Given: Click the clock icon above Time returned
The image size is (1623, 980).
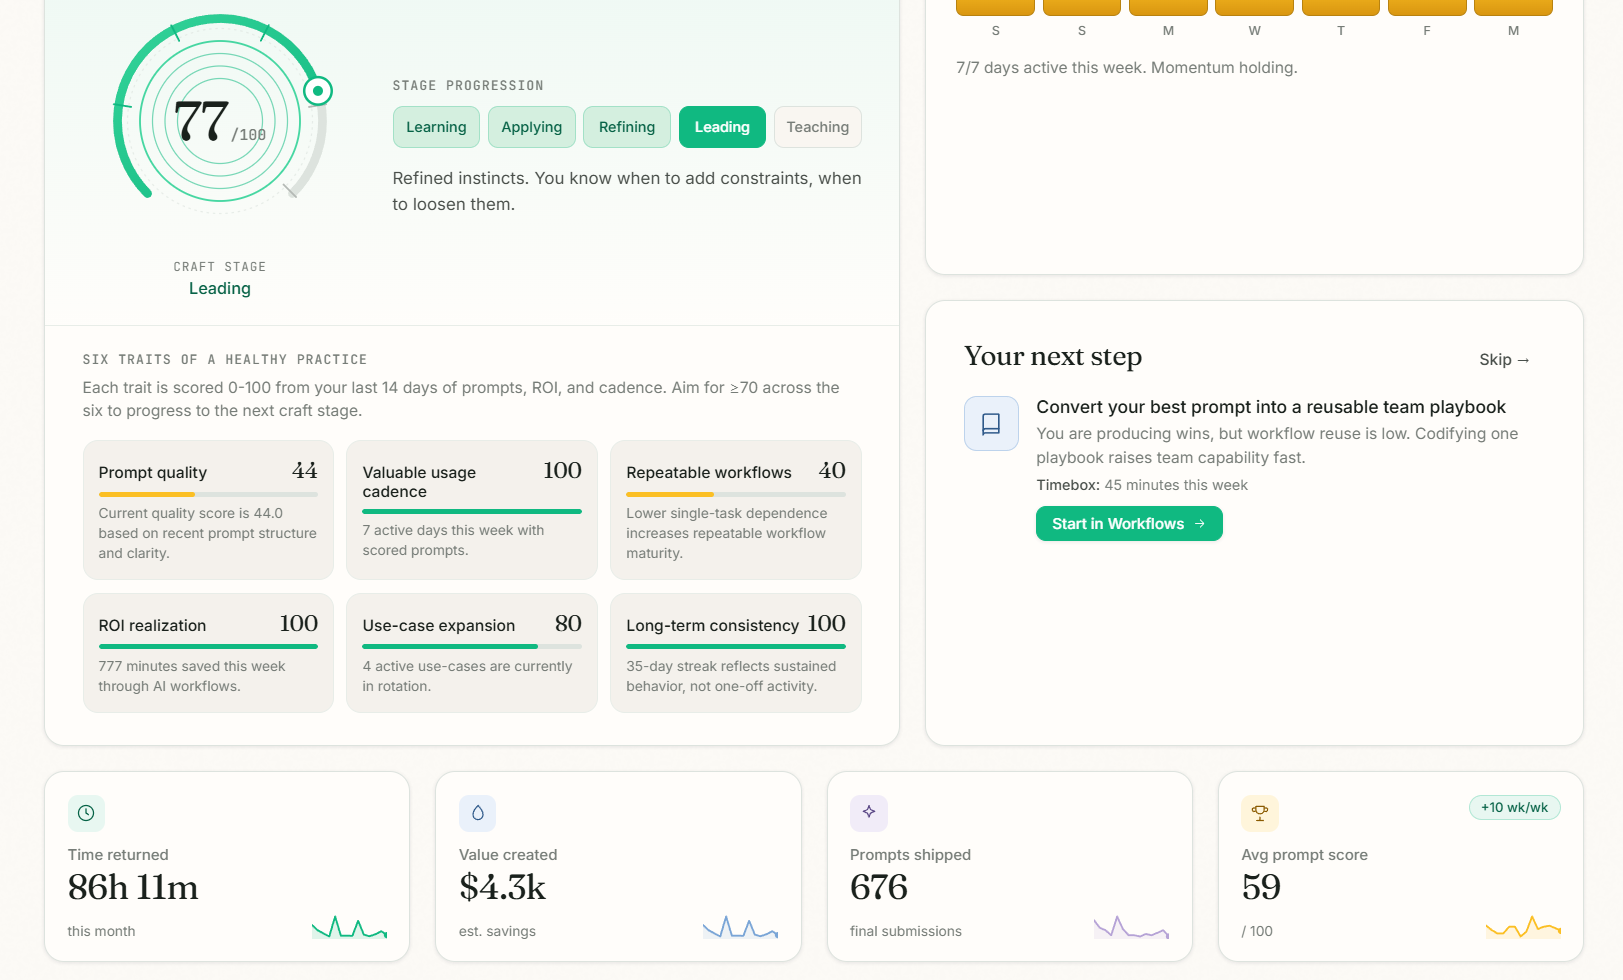Looking at the screenshot, I should tap(86, 813).
